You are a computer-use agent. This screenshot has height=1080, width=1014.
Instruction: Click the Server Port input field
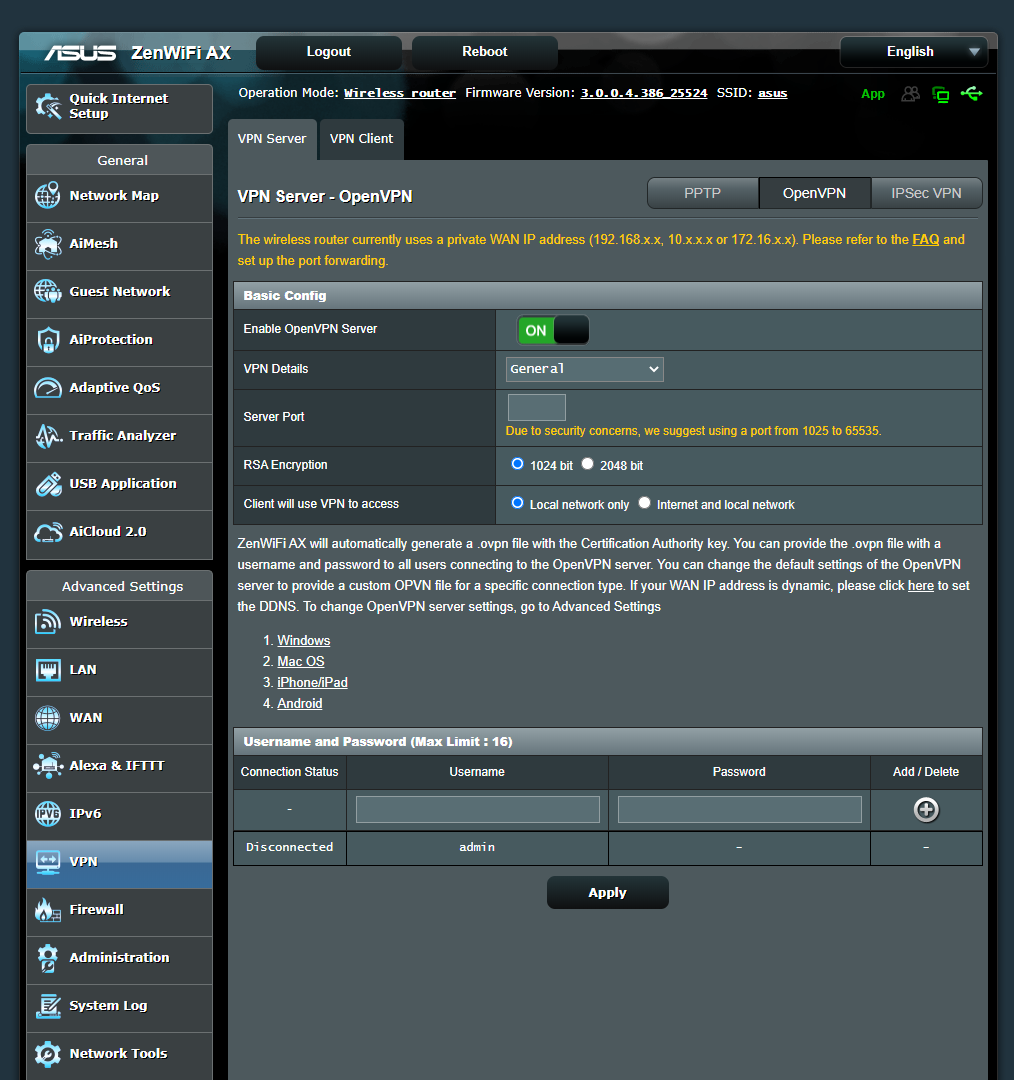[x=537, y=407]
